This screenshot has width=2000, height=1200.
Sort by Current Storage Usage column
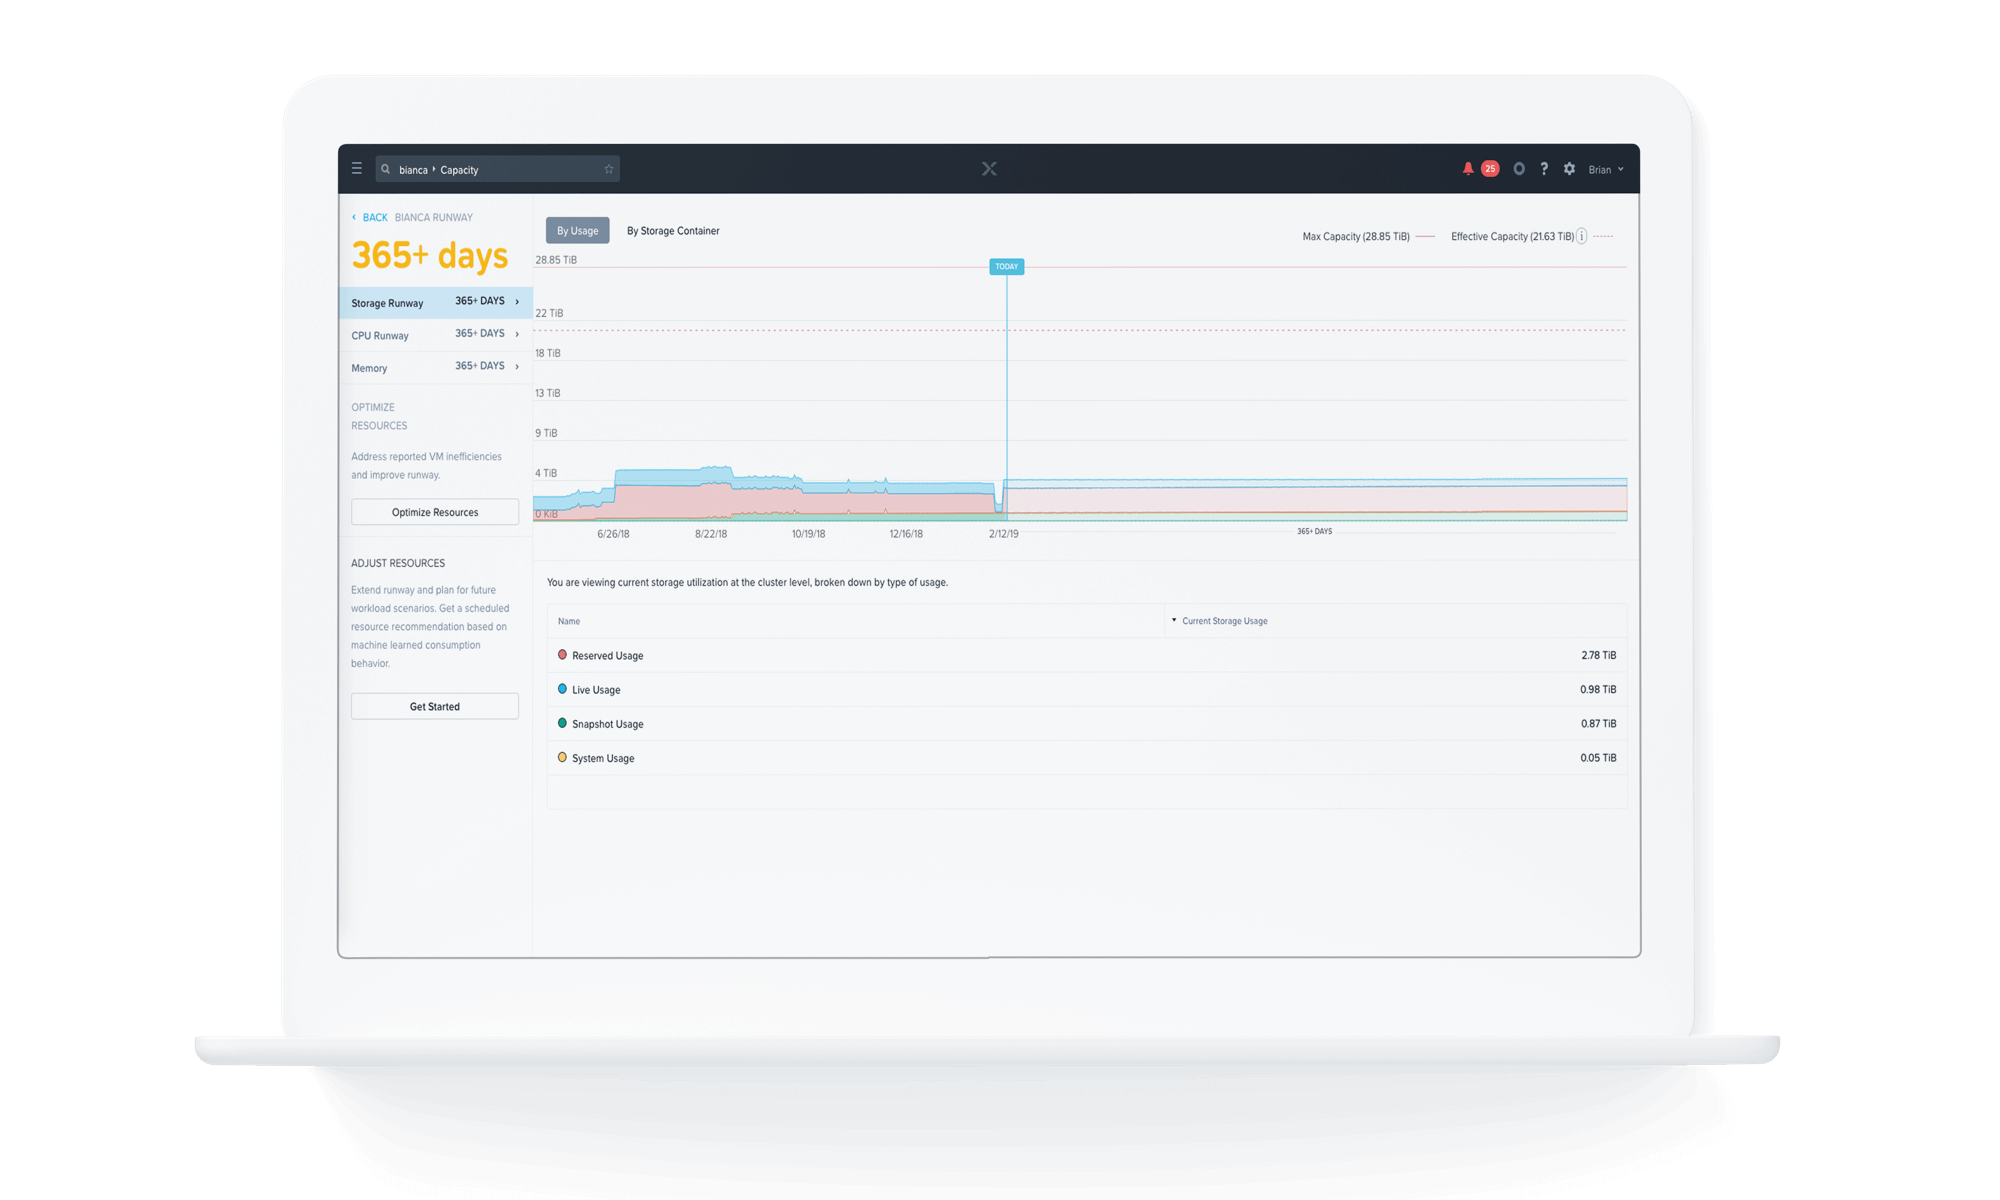click(x=1224, y=621)
